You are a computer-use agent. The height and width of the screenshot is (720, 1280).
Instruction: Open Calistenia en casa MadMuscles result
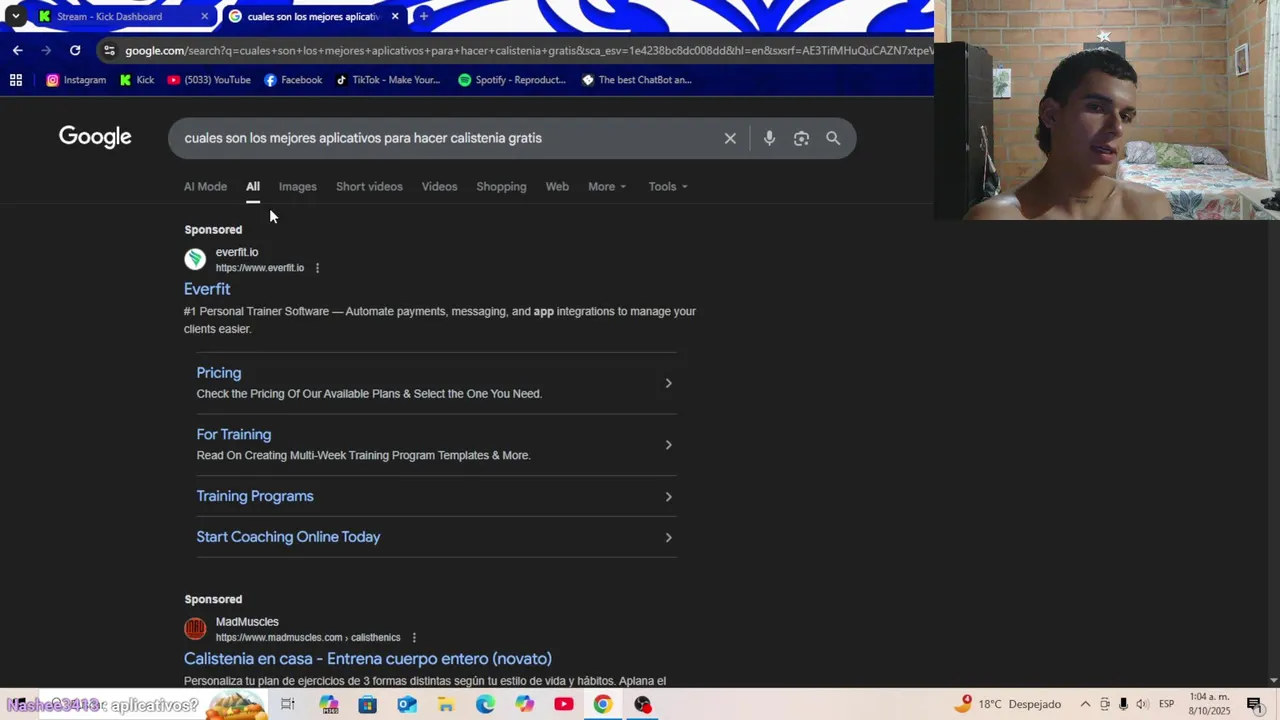coord(368,659)
